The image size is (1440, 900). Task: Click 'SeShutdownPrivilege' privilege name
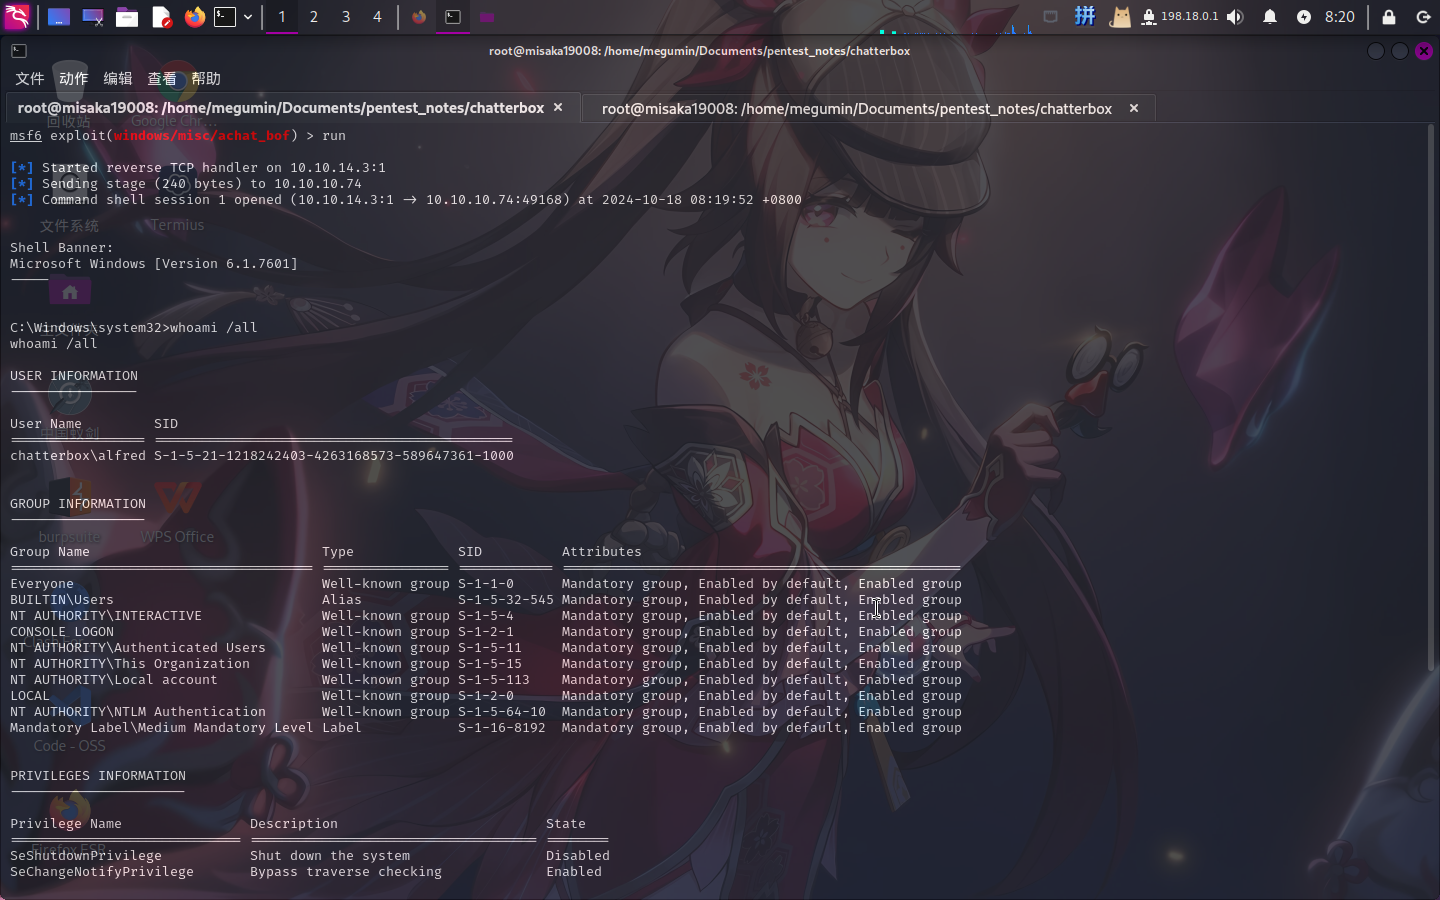click(x=86, y=856)
